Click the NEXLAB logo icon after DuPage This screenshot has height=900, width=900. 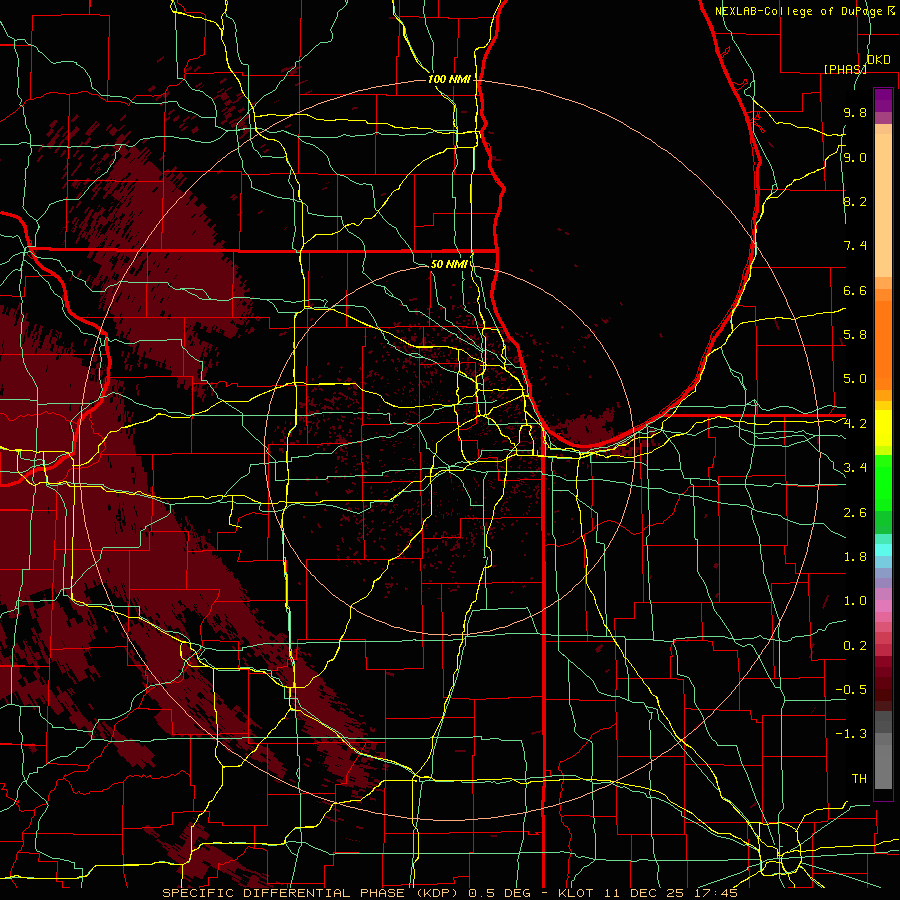(x=891, y=10)
